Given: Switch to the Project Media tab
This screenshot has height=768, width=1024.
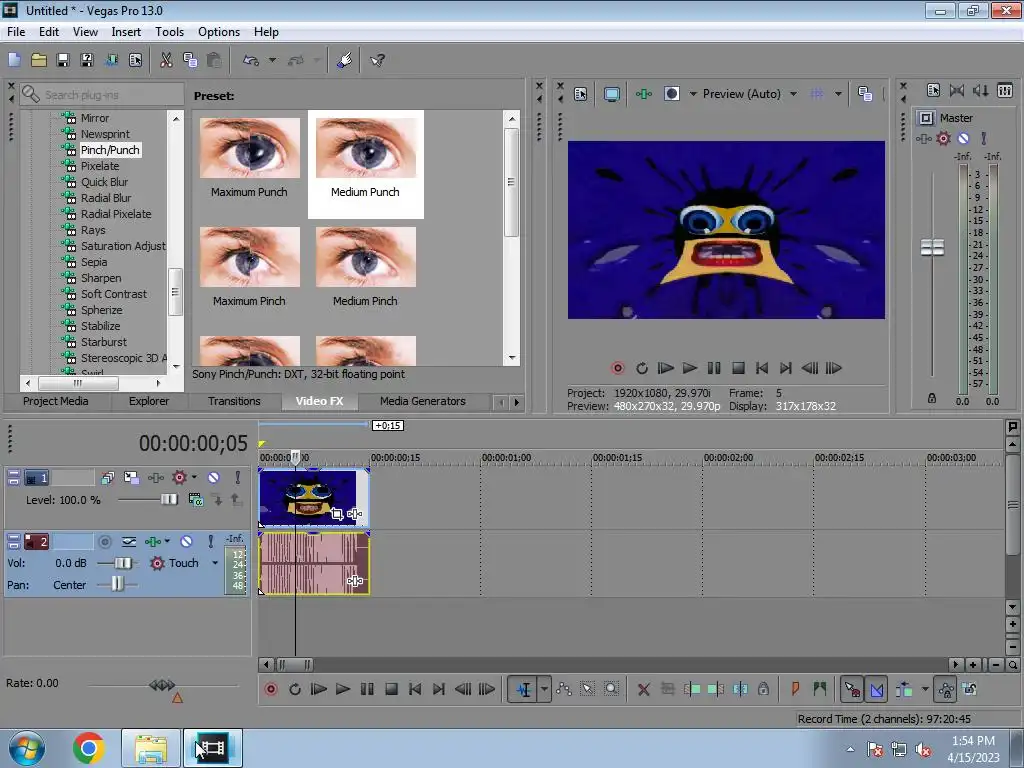Looking at the screenshot, I should pos(56,401).
